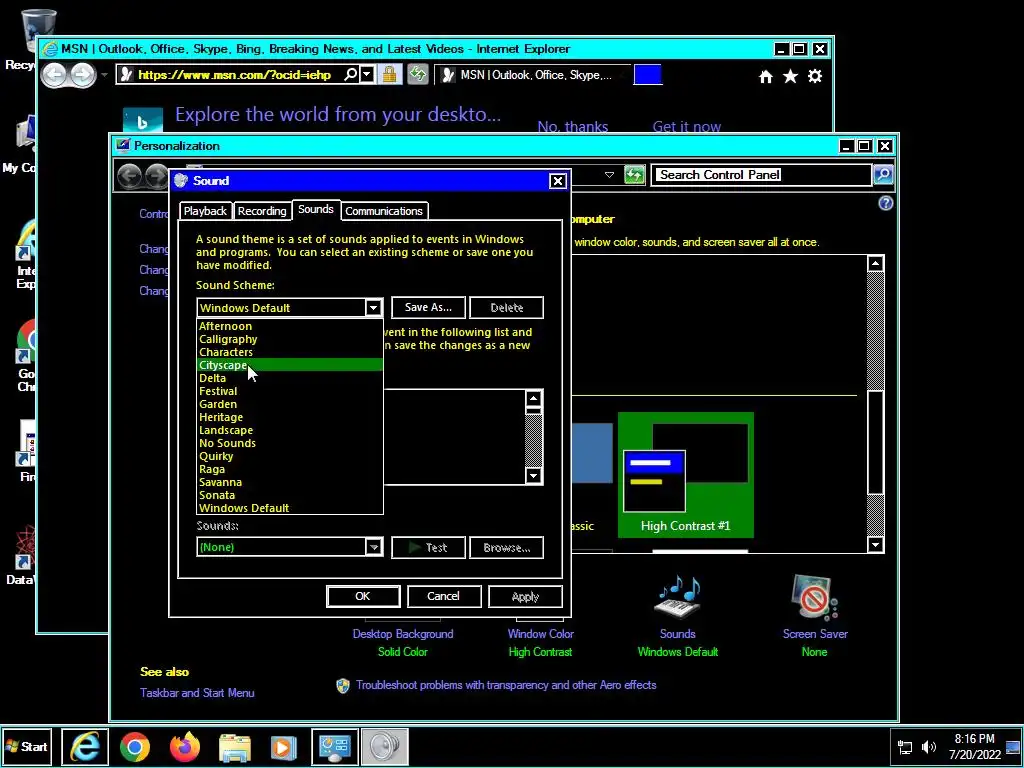Click the Delete scheme button
This screenshot has height=768, width=1024.
point(507,308)
